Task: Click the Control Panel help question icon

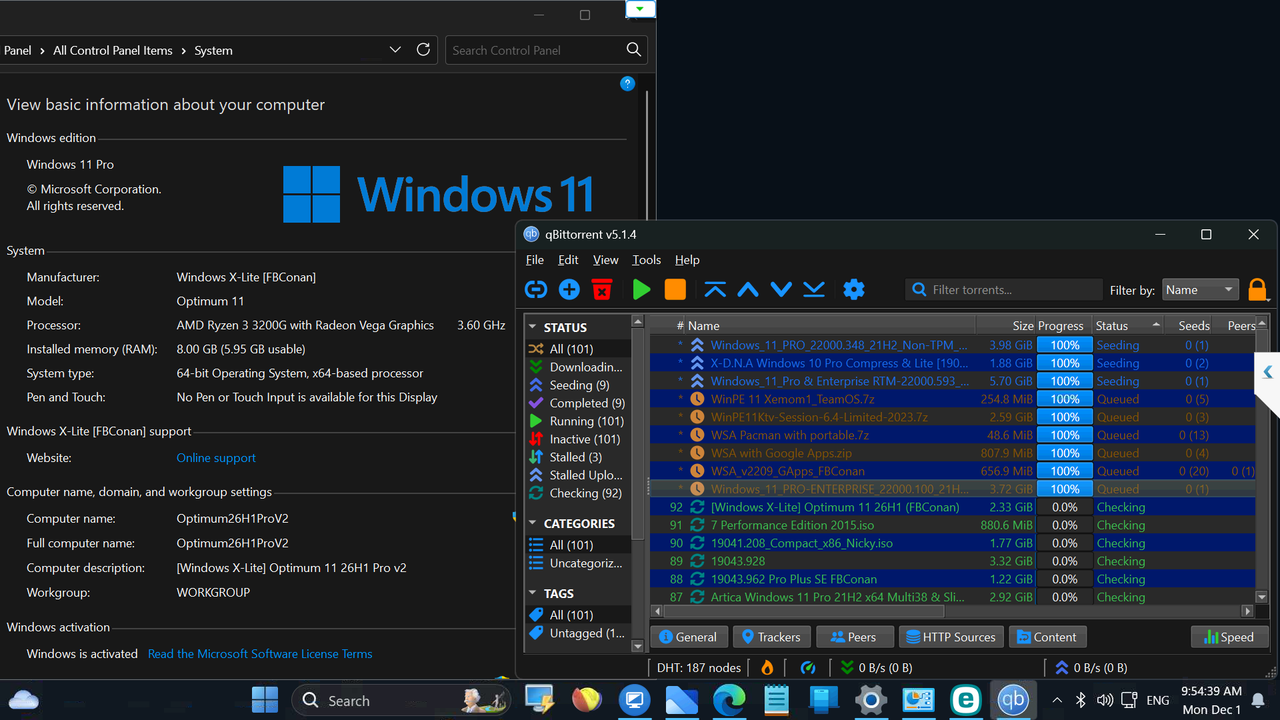Action: point(627,84)
